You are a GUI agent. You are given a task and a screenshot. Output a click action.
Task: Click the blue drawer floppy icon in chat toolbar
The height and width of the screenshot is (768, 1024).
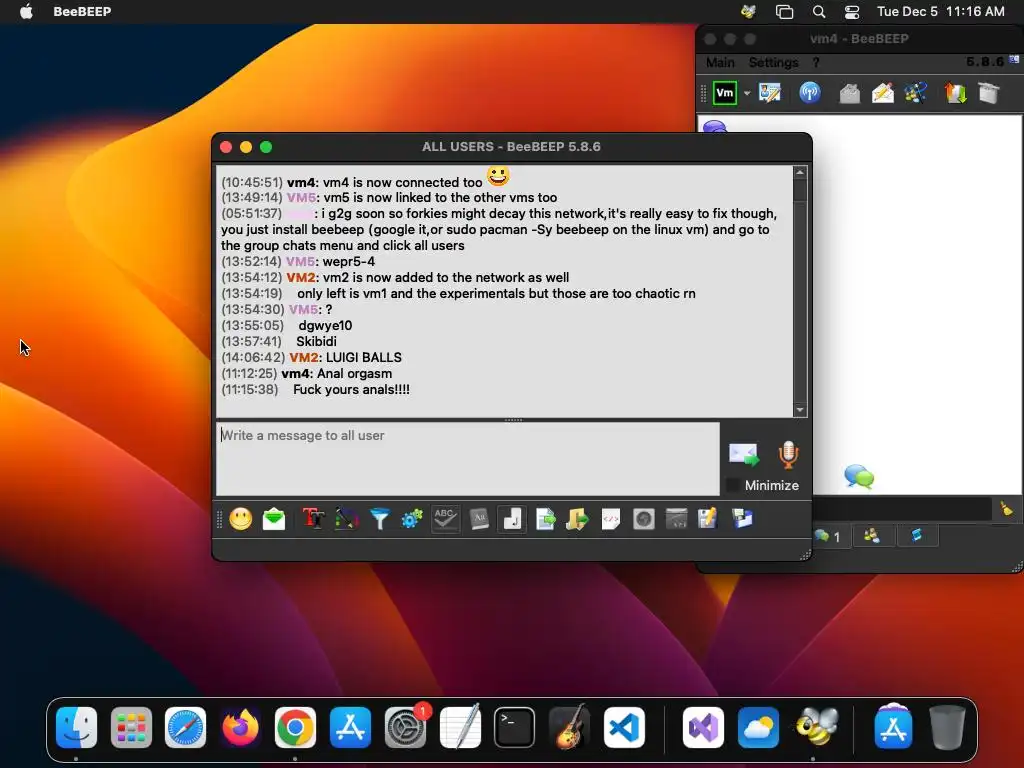coord(742,519)
